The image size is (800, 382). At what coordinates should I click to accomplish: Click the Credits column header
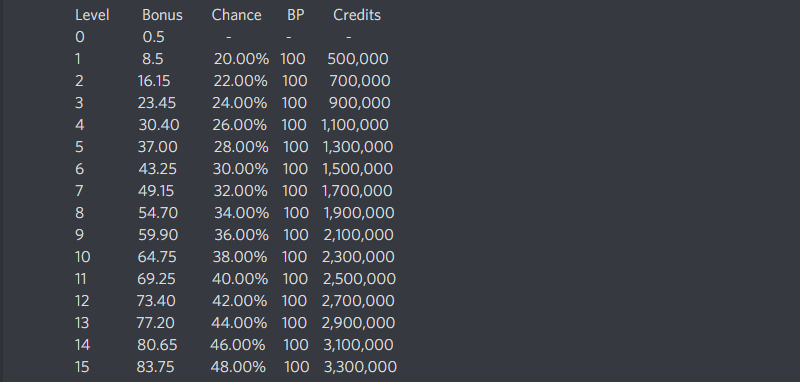pyautogui.click(x=357, y=15)
